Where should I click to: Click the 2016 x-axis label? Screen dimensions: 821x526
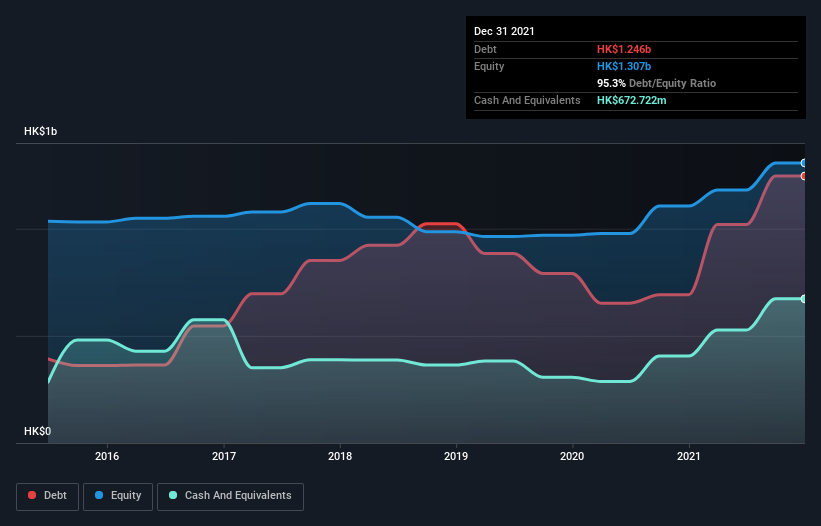click(x=107, y=456)
